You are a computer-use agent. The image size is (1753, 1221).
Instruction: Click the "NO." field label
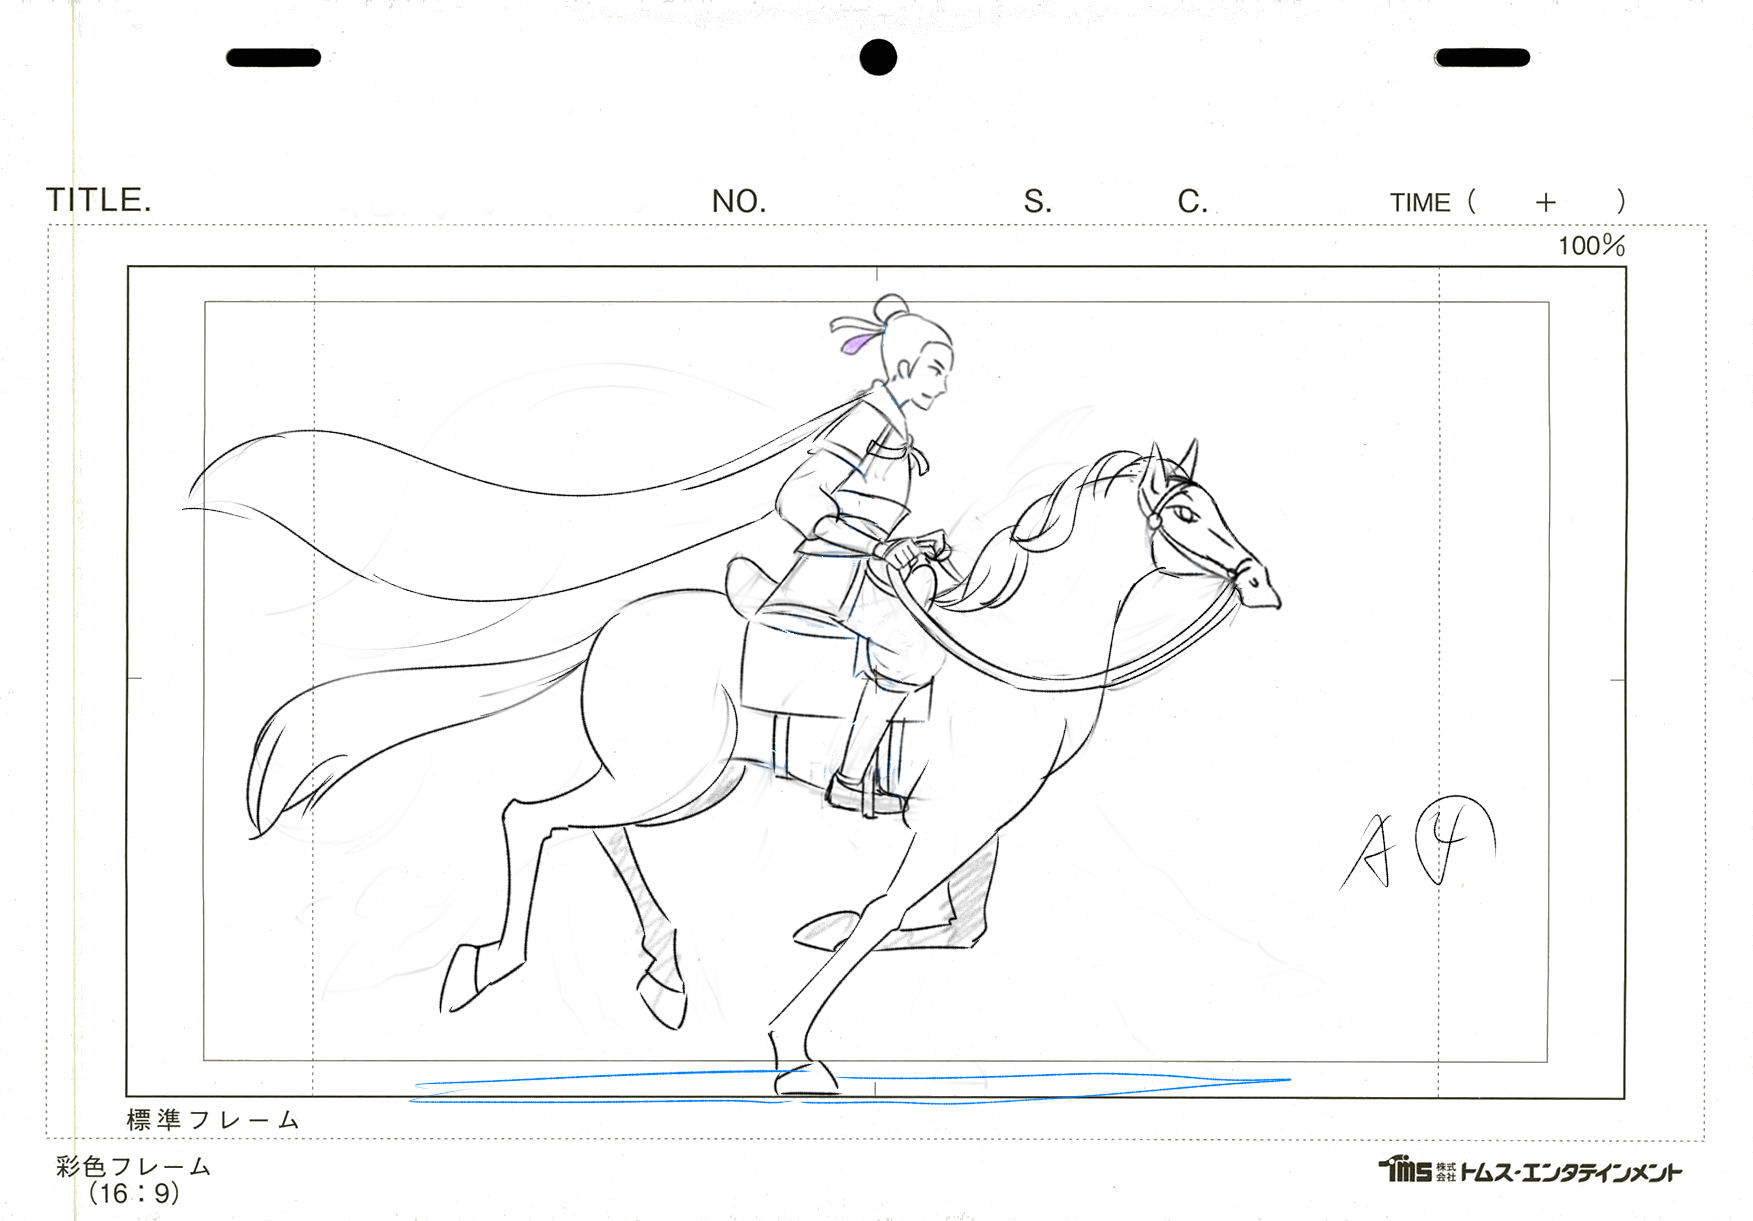[739, 202]
